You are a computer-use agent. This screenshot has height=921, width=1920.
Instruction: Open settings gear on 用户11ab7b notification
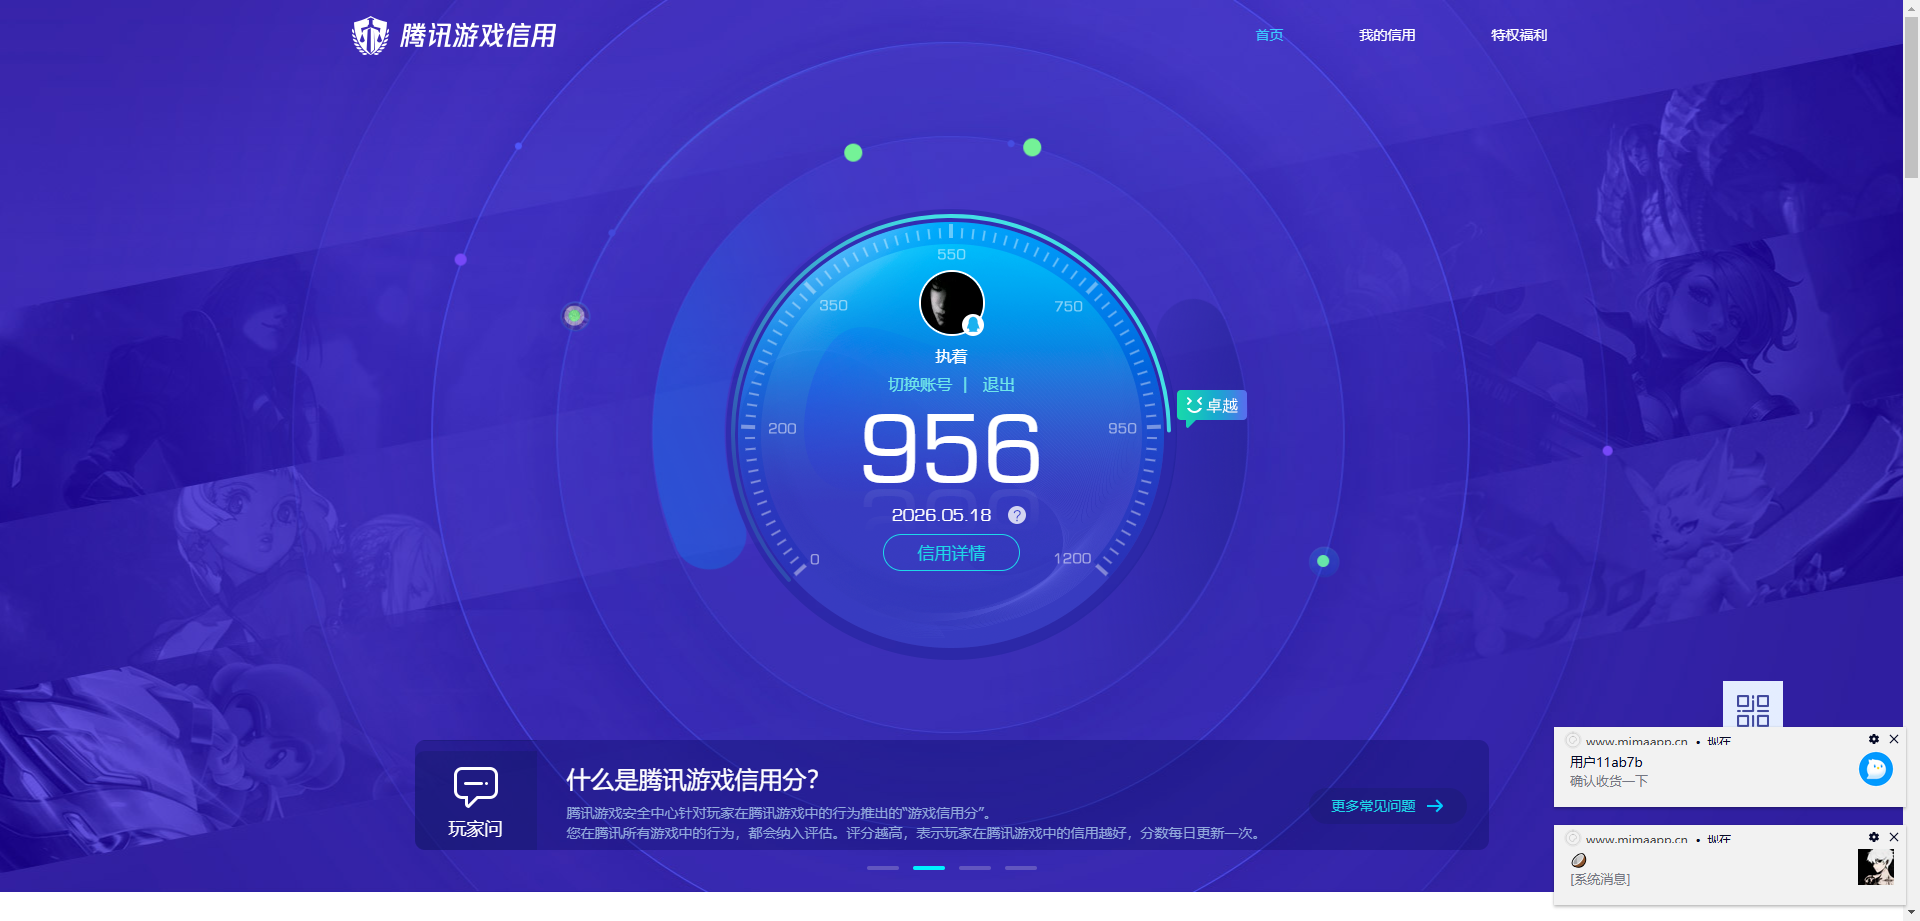(1874, 739)
